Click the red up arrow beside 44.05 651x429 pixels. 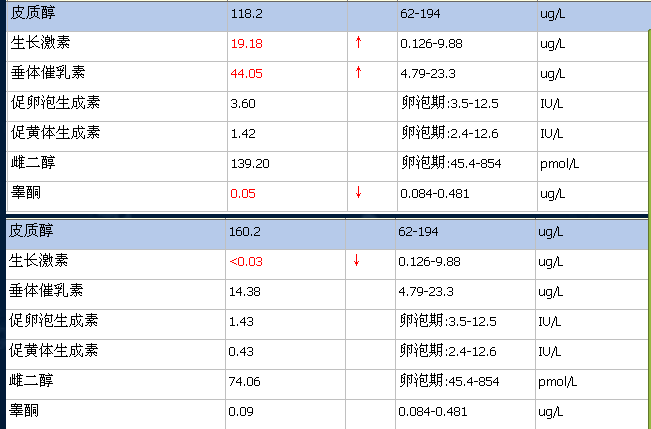pyautogui.click(x=359, y=73)
